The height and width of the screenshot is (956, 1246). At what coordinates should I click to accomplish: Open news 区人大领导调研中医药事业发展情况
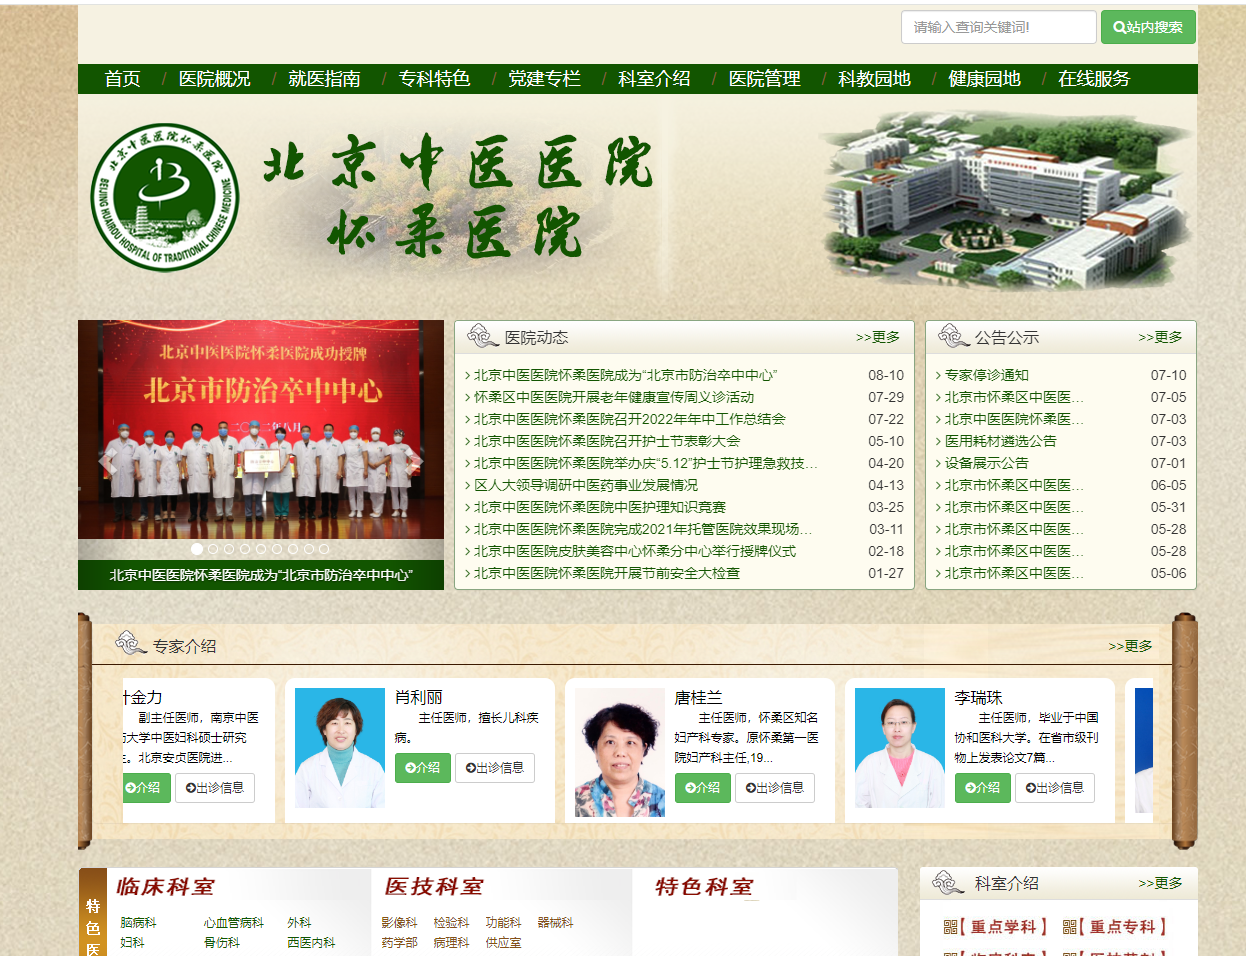tap(586, 485)
